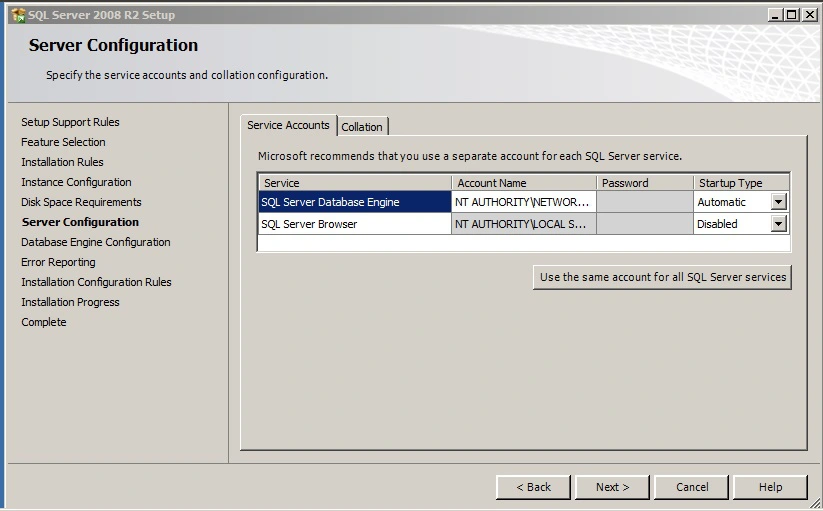Open Startup Type dropdown for Database Engine
The width and height of the screenshot is (823, 511).
click(x=778, y=202)
